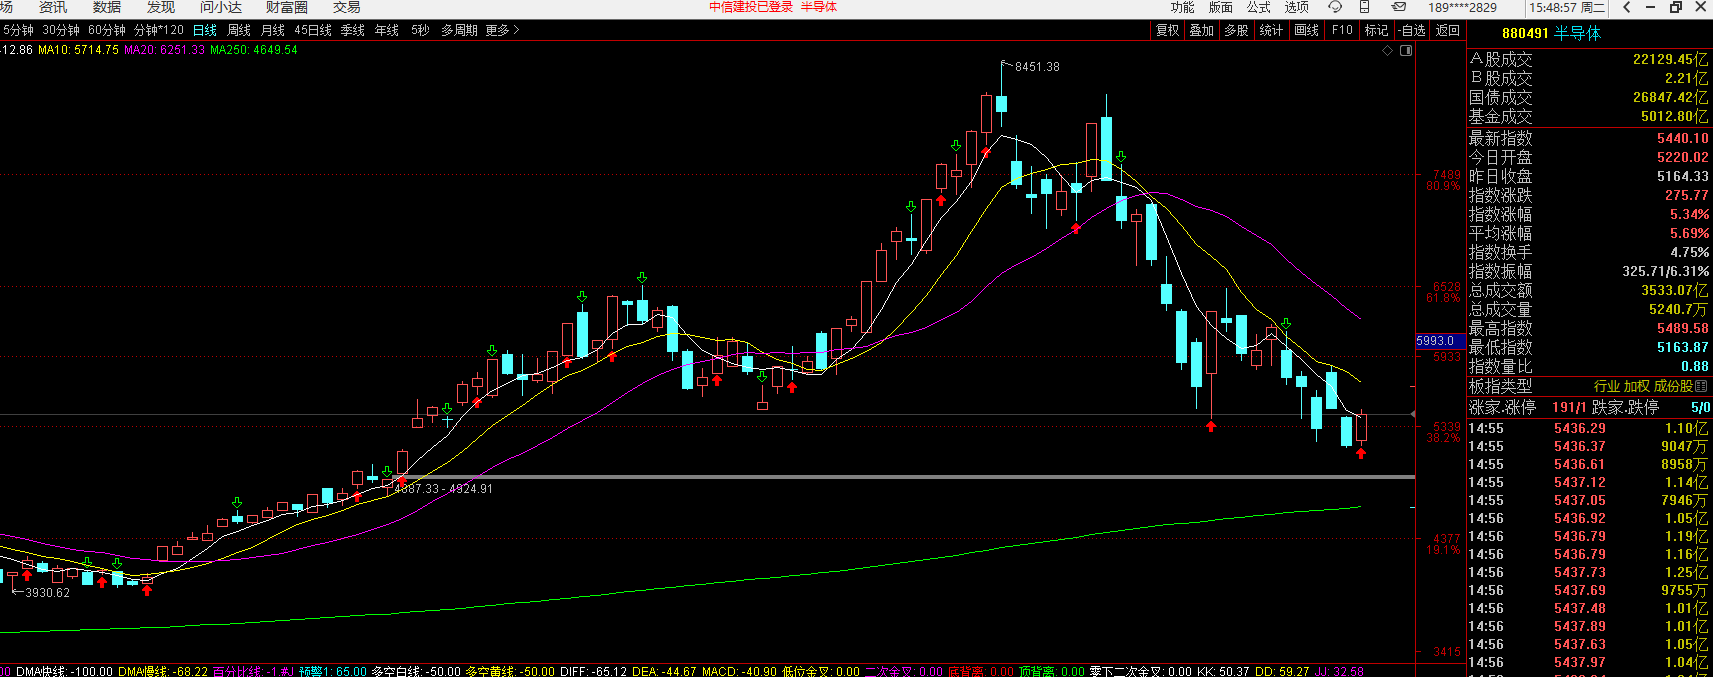Click the 最新指数 value 5440.10
Viewport: 1713px width, 677px height.
click(1682, 139)
